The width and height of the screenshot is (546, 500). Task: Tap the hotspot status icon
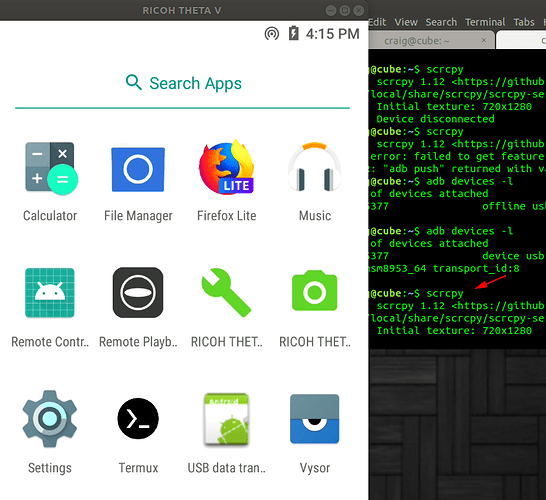[272, 34]
